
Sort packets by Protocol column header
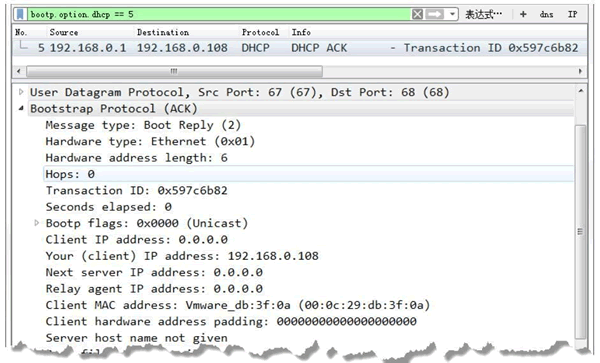click(x=260, y=32)
